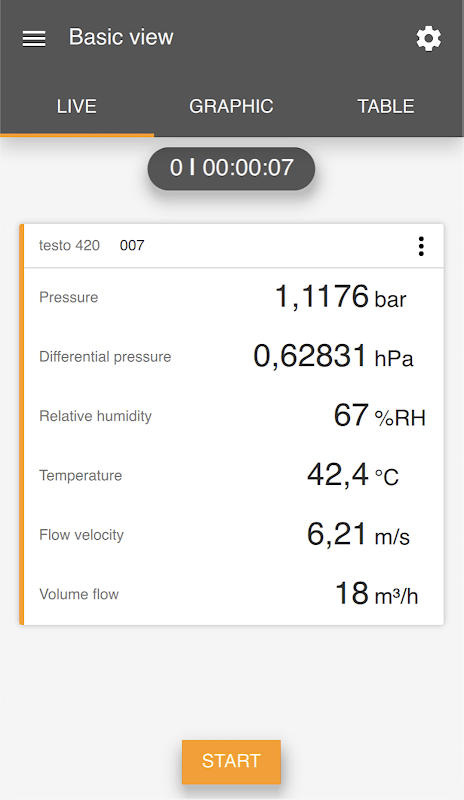This screenshot has width=464, height=800.
Task: Select the Differential pressure label
Action: [x=105, y=357]
